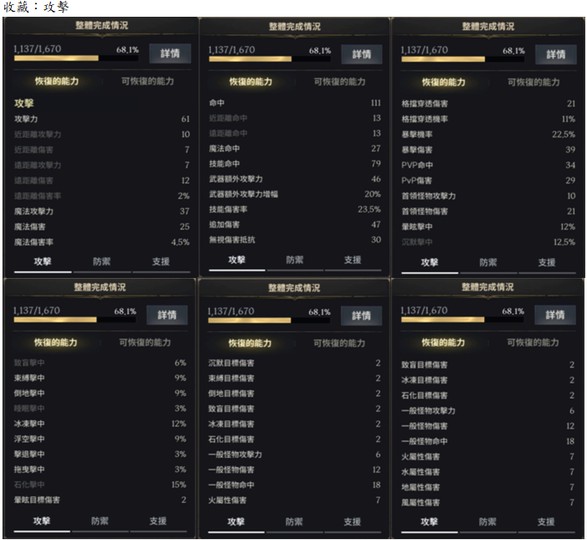
Task: Select 攻擊 tab below 風屬性傷害 row
Action: pyautogui.click(x=429, y=522)
